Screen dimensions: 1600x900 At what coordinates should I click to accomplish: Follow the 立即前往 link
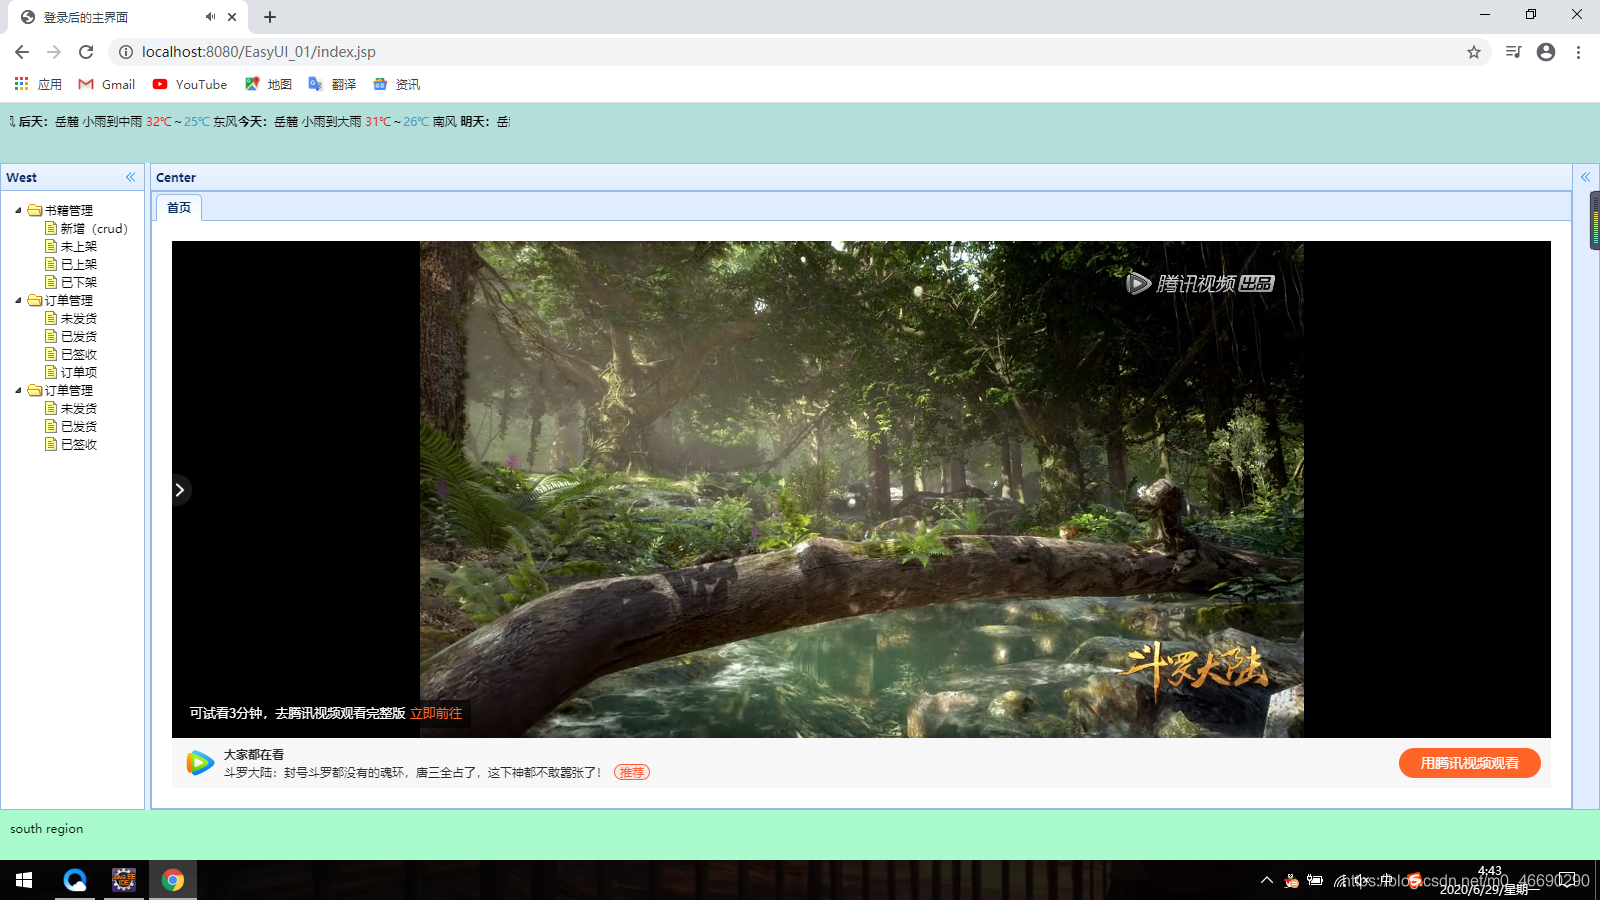click(x=436, y=713)
